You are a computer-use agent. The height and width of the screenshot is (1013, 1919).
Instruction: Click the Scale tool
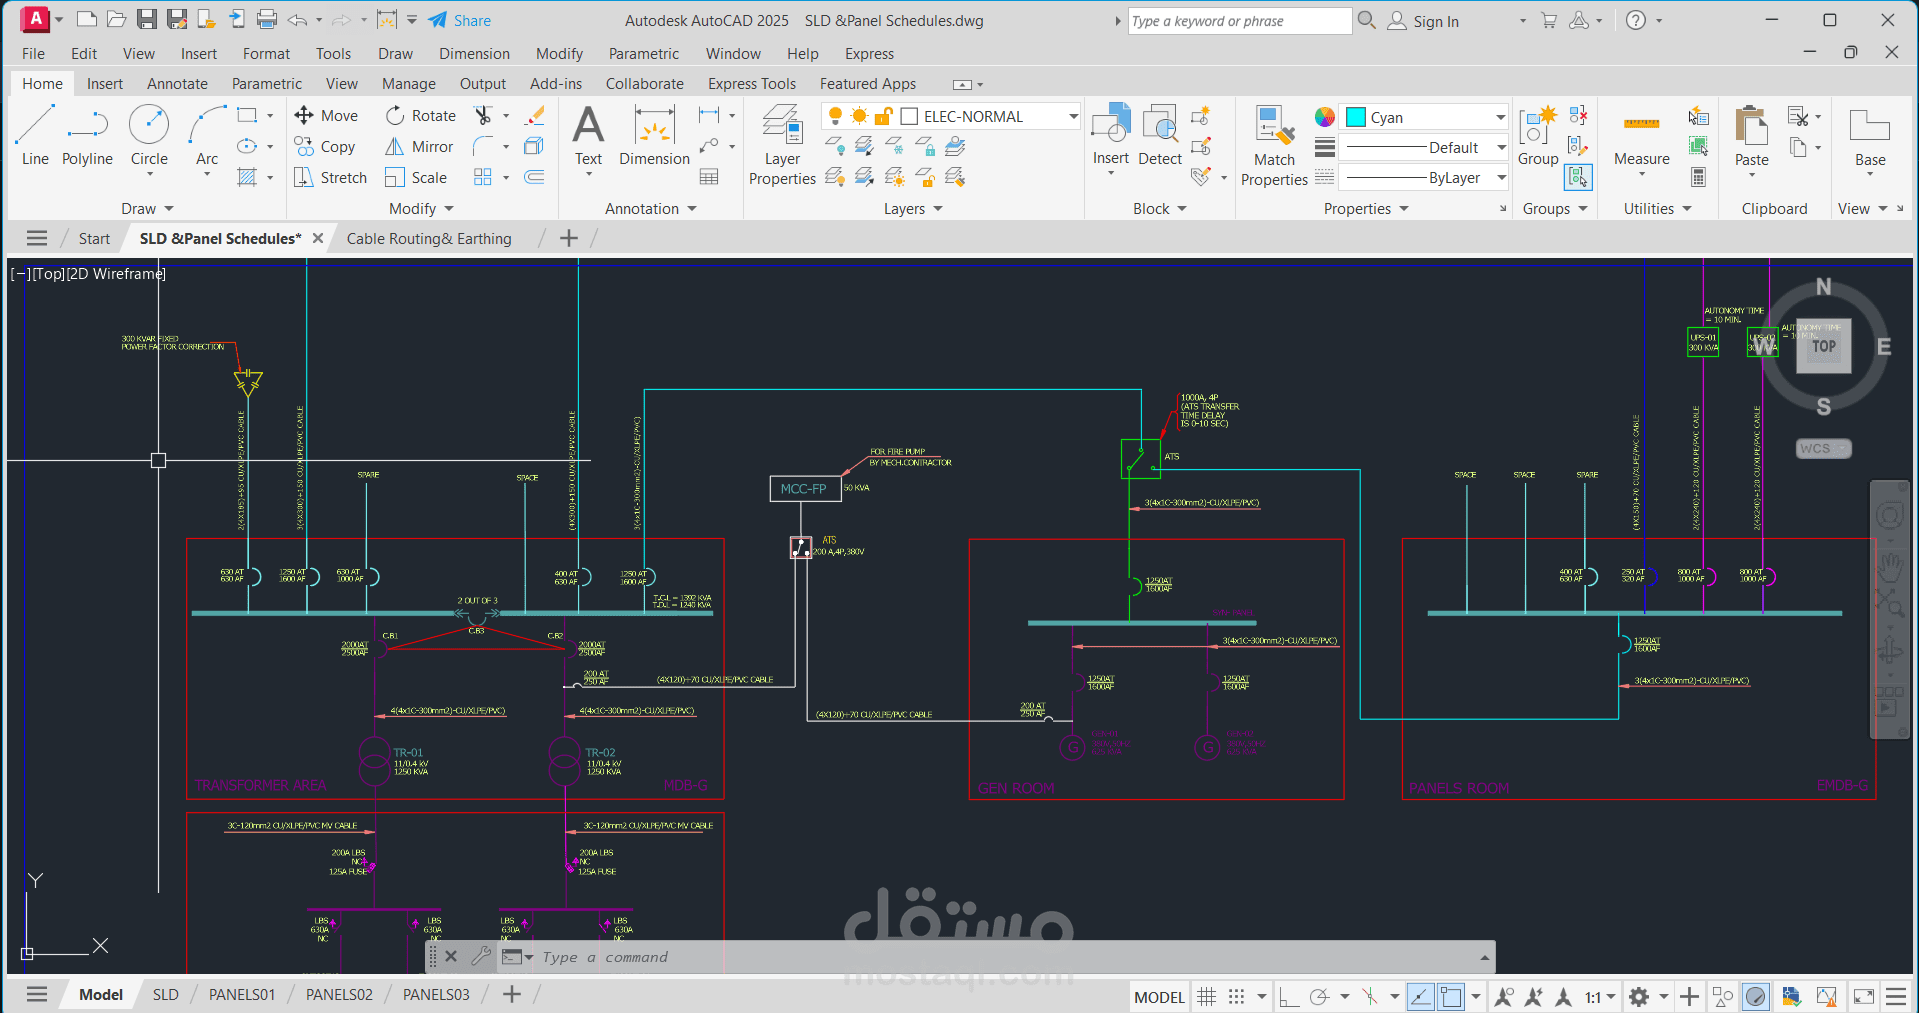416,178
